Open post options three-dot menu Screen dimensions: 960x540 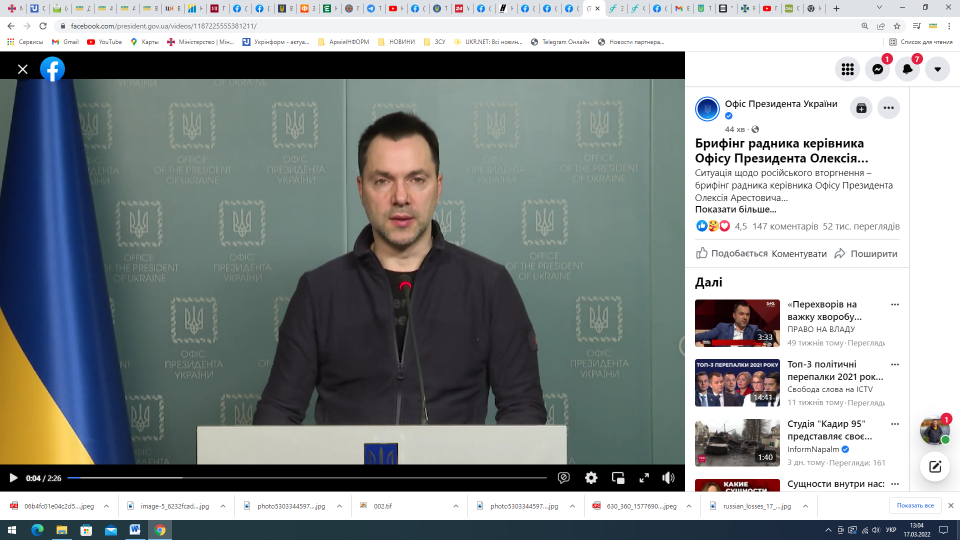pyautogui.click(x=888, y=108)
